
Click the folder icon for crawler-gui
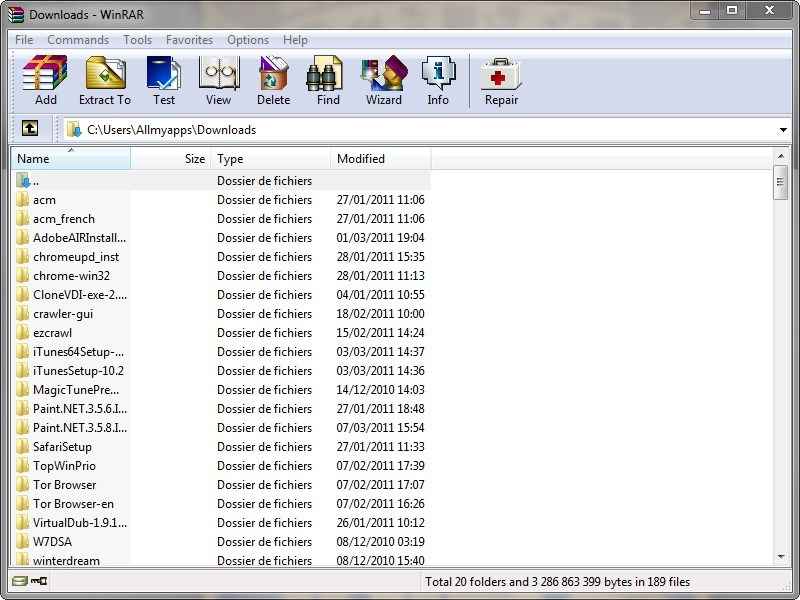point(22,314)
